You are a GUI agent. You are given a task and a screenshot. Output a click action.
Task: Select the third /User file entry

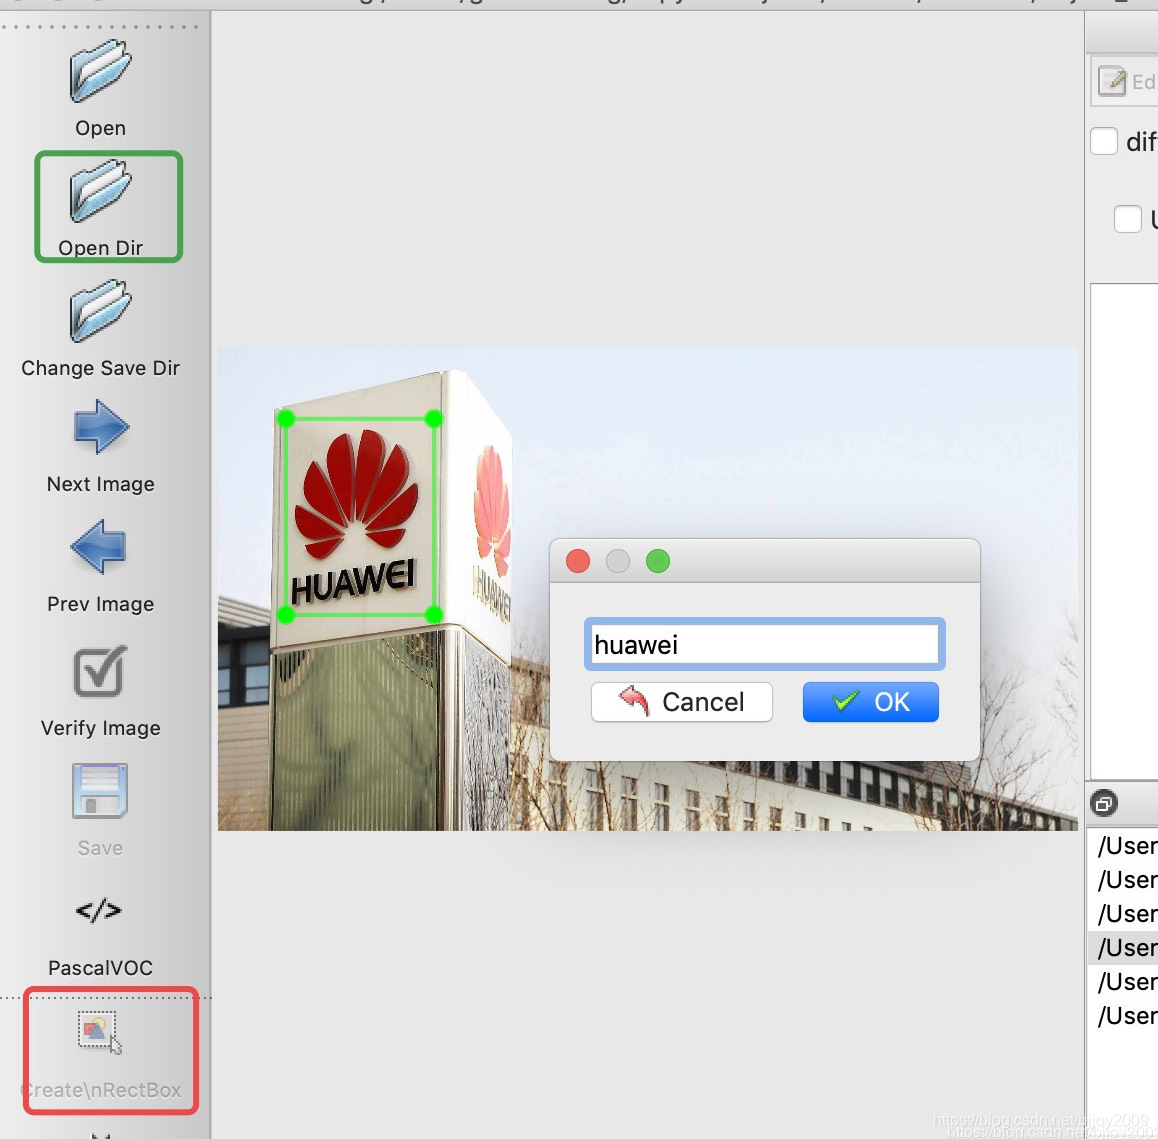tap(1123, 913)
